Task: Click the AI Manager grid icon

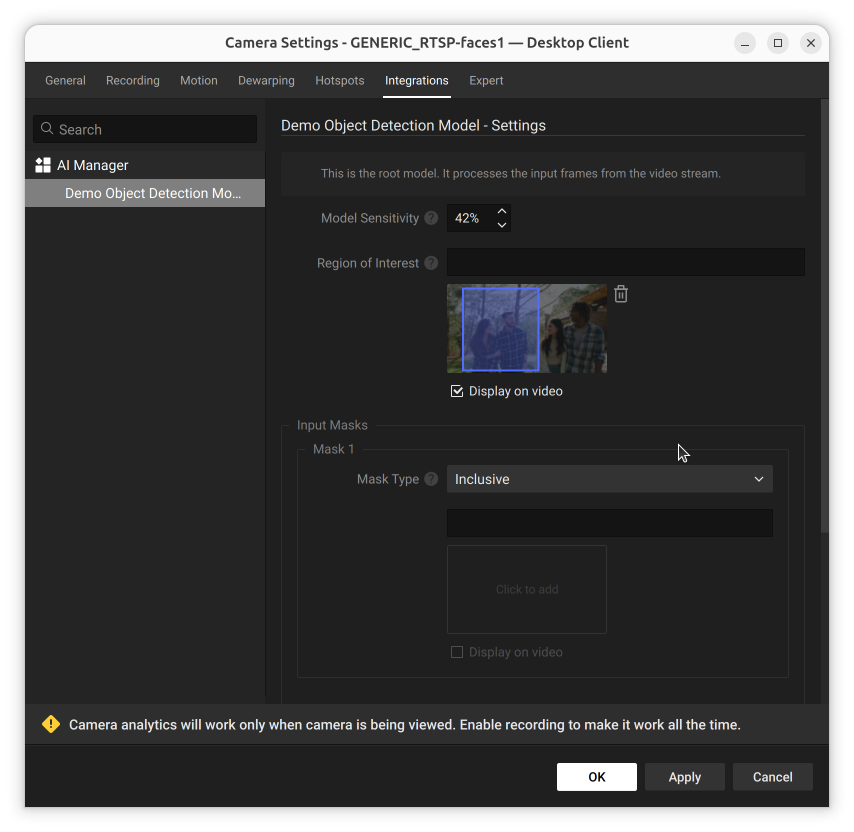Action: pos(43,165)
